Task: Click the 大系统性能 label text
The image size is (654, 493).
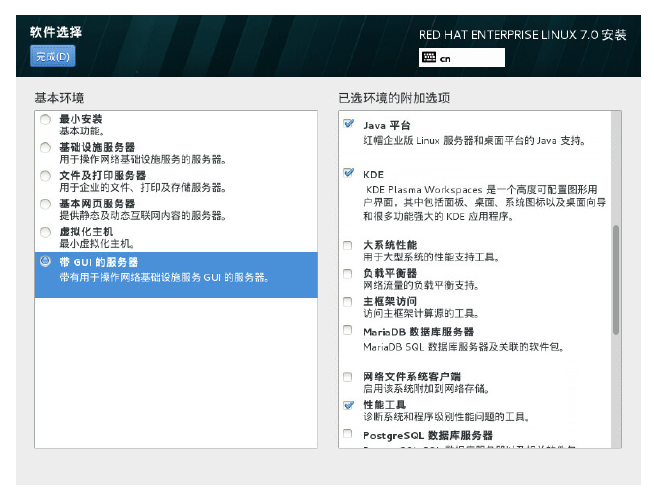Action: pos(390,245)
